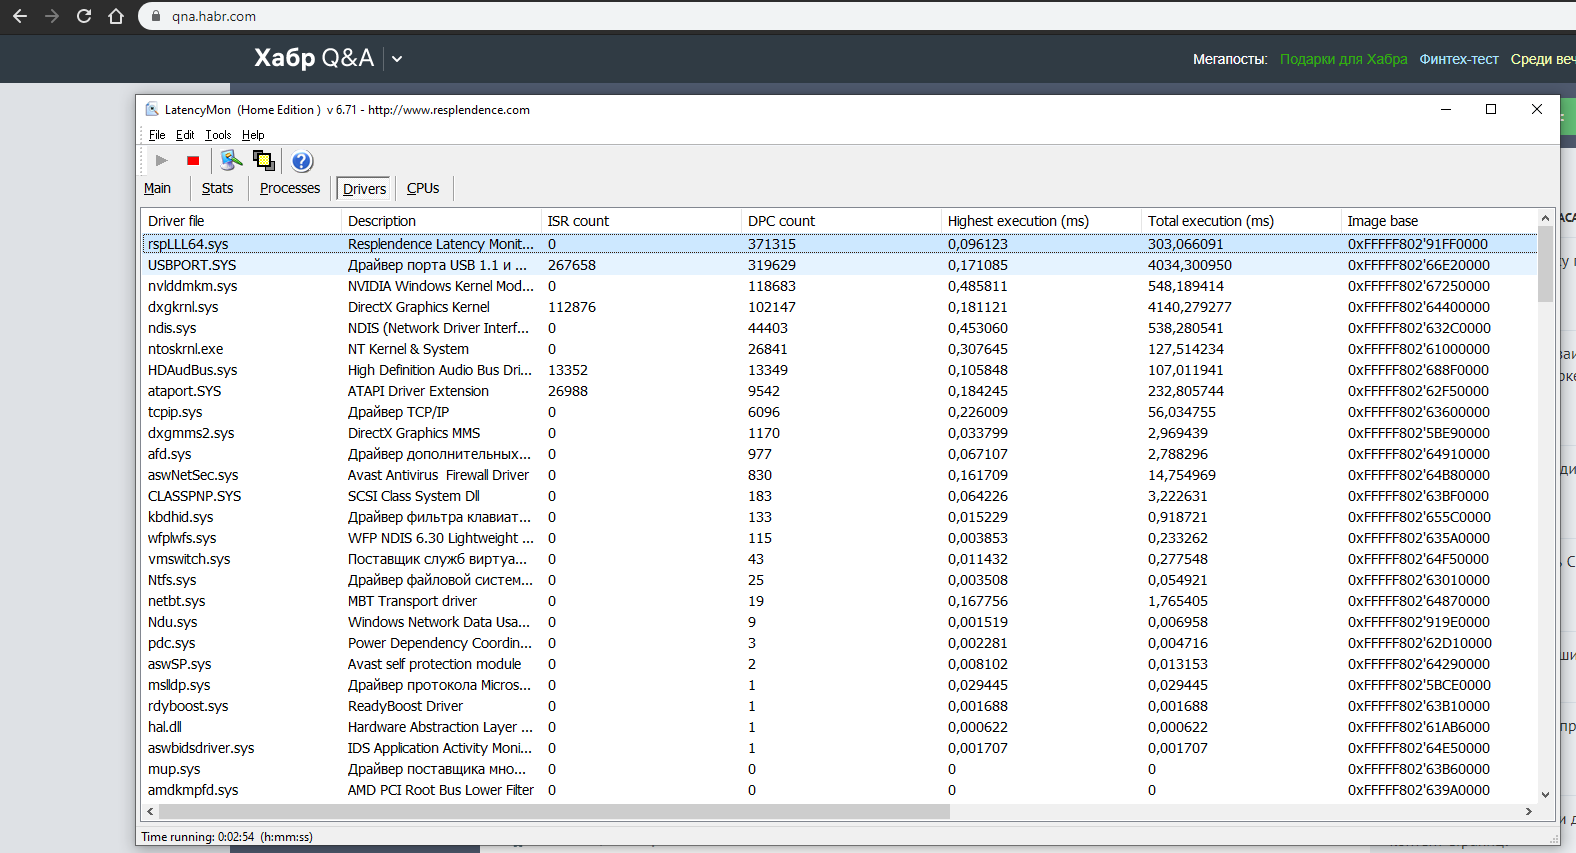Image resolution: width=1576 pixels, height=853 pixels.
Task: Open the browser home page icon
Action: click(x=116, y=16)
